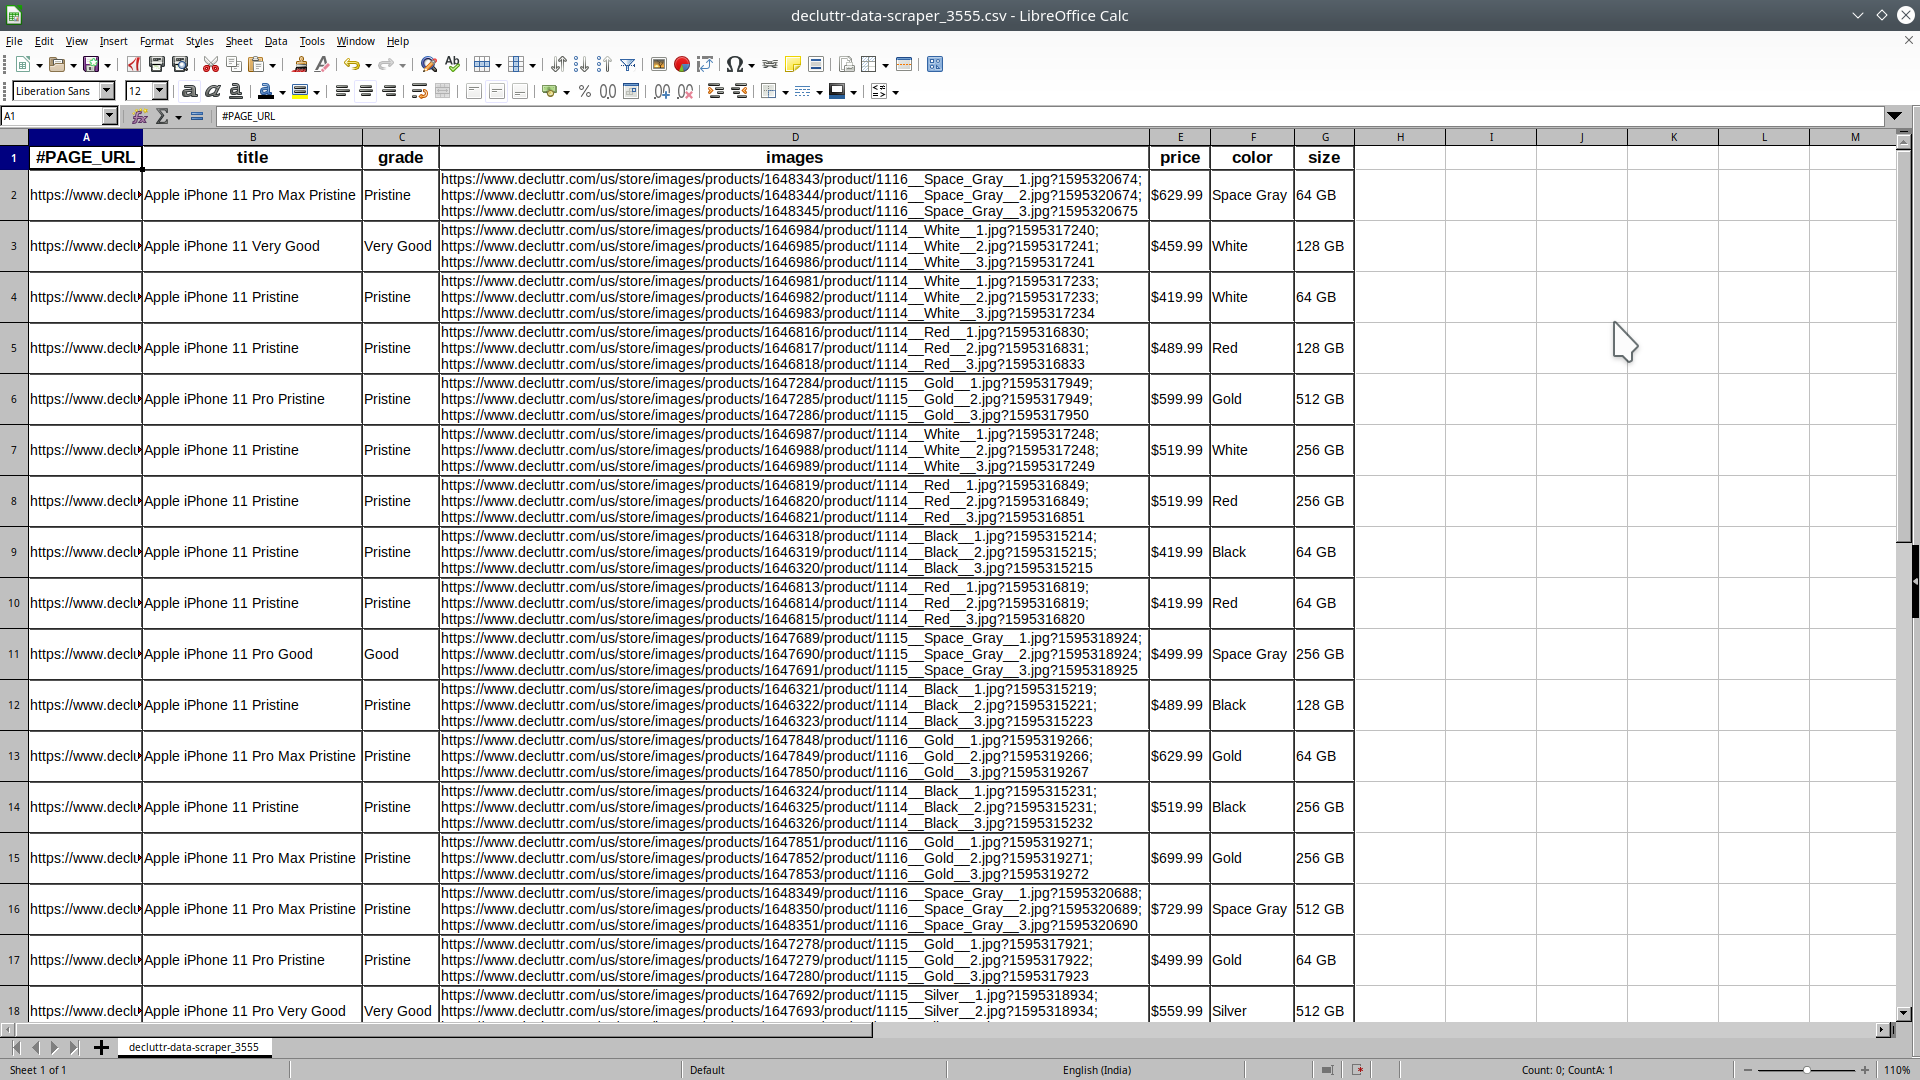Click column D header
1920x1080 pixels.
click(794, 137)
